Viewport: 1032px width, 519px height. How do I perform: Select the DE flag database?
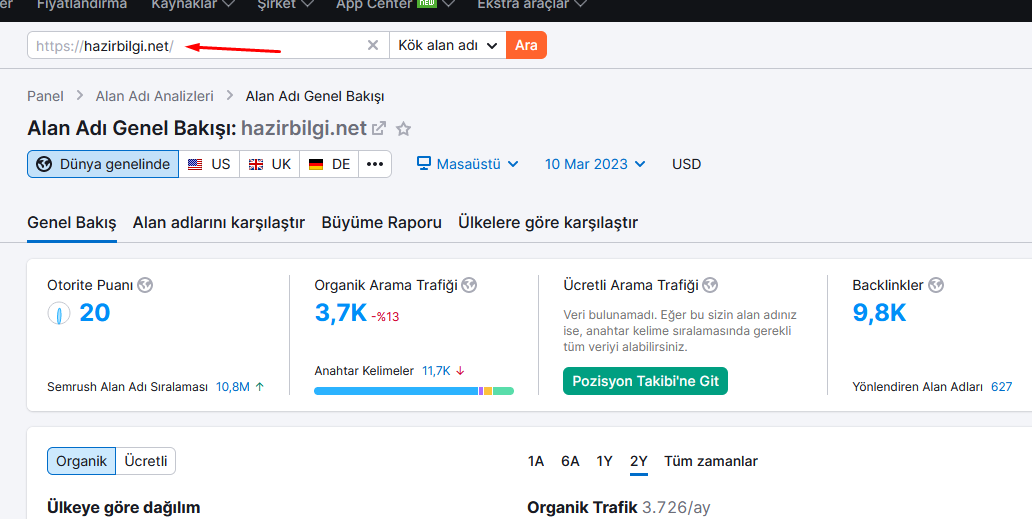[329, 164]
